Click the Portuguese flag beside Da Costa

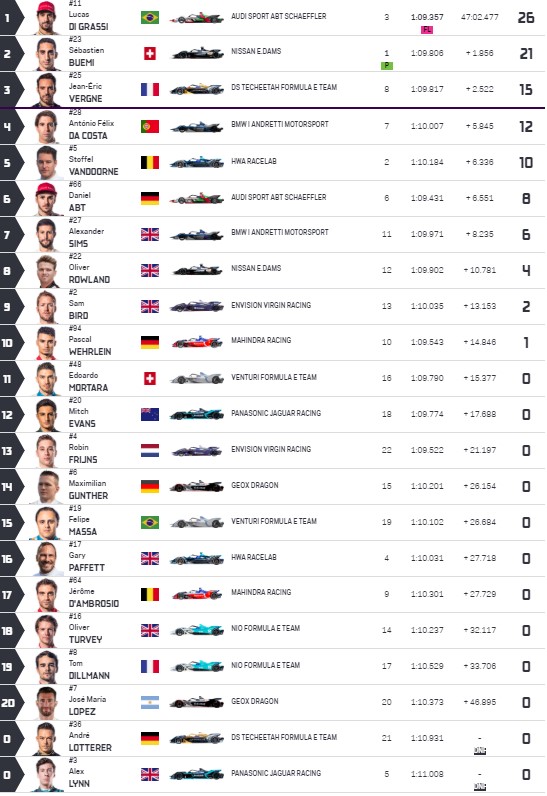pos(150,126)
